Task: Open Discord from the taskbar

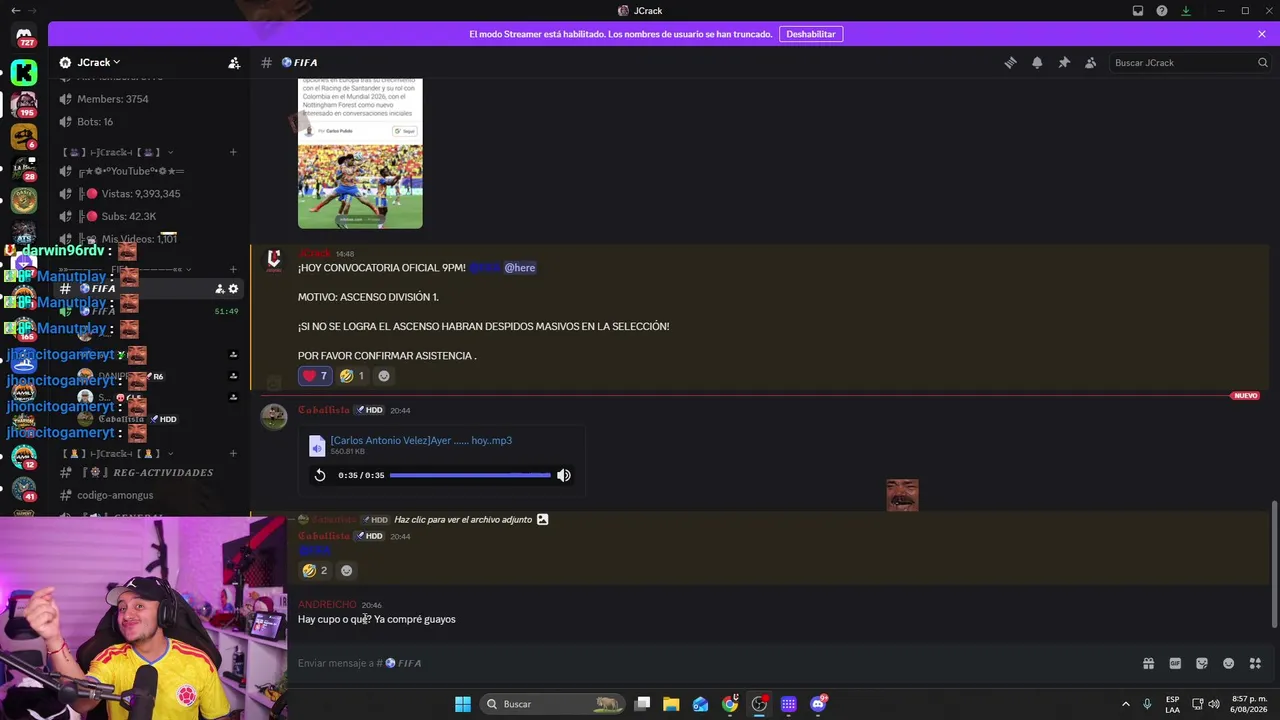Action: point(818,704)
